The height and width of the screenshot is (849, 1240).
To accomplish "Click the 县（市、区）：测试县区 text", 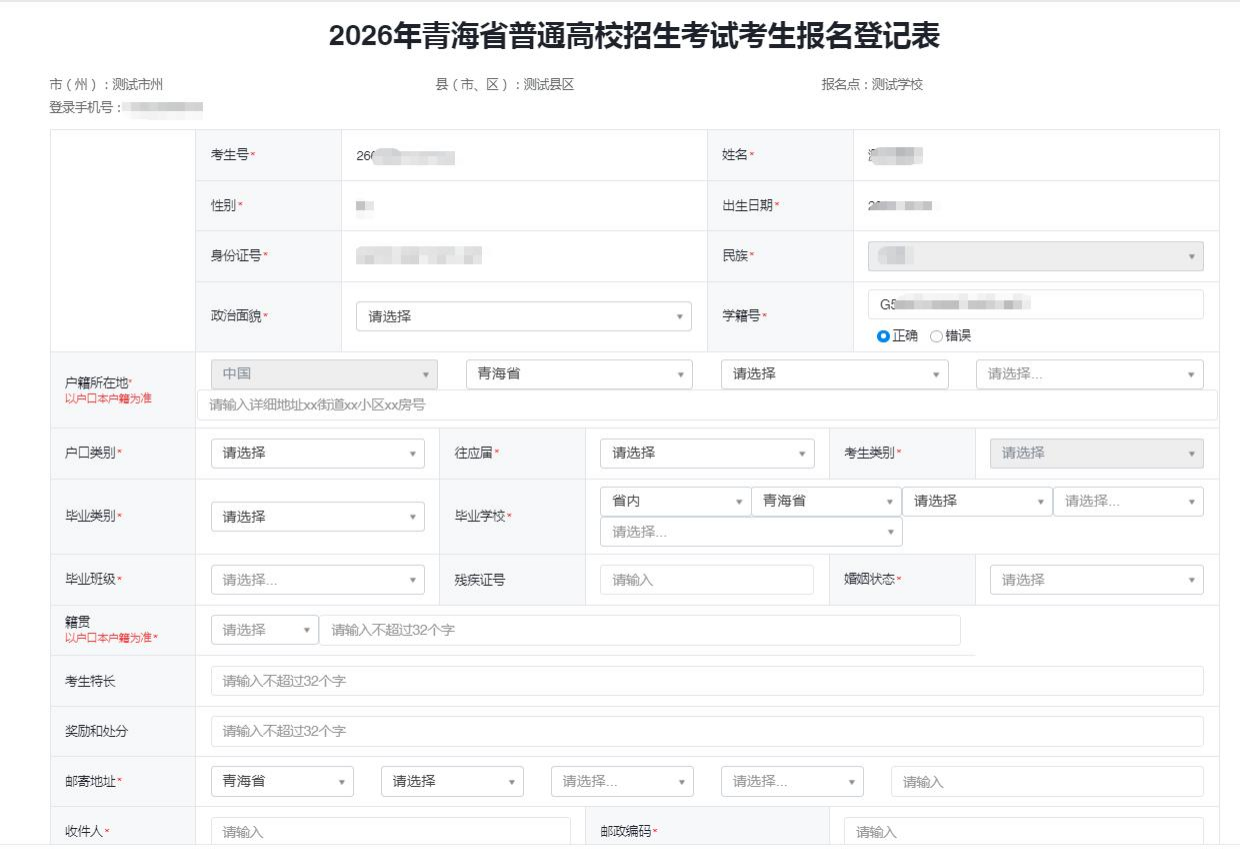I will pyautogui.click(x=504, y=85).
